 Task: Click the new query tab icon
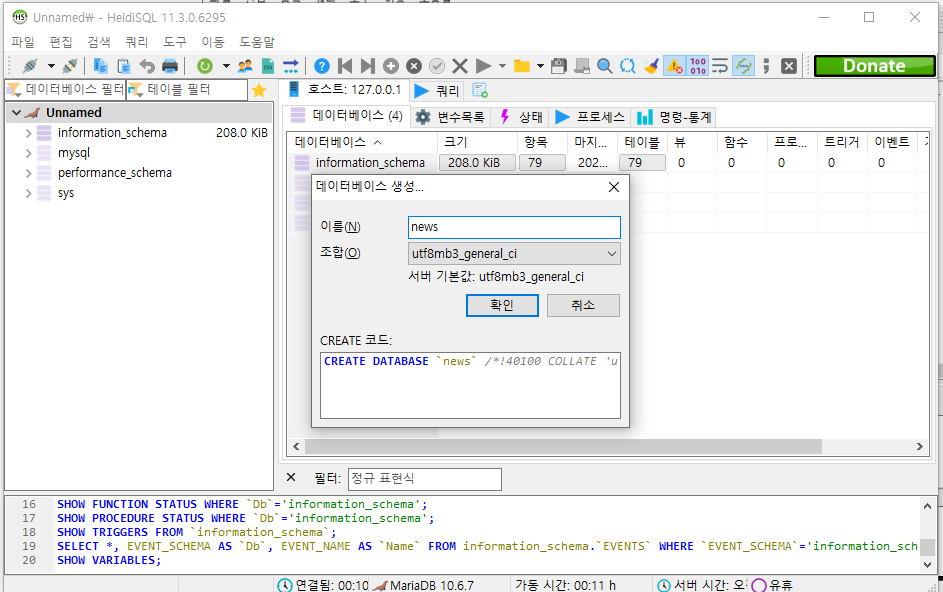[x=480, y=90]
